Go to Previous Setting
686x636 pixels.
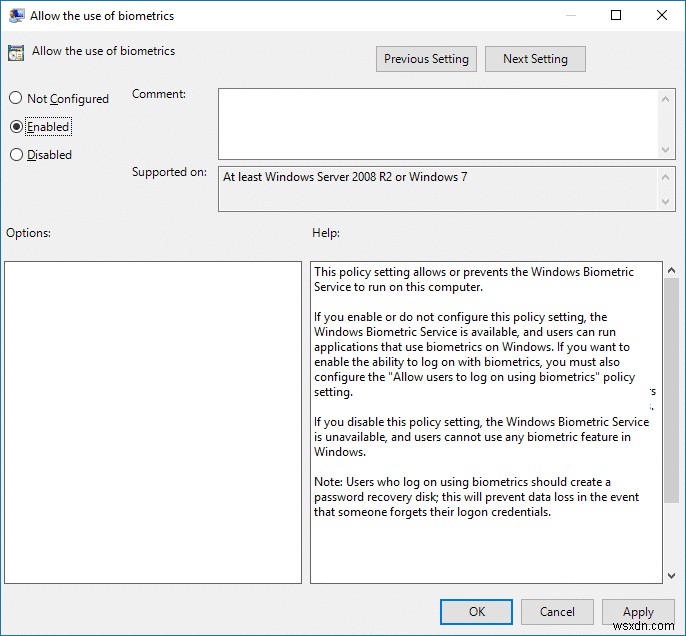426,59
